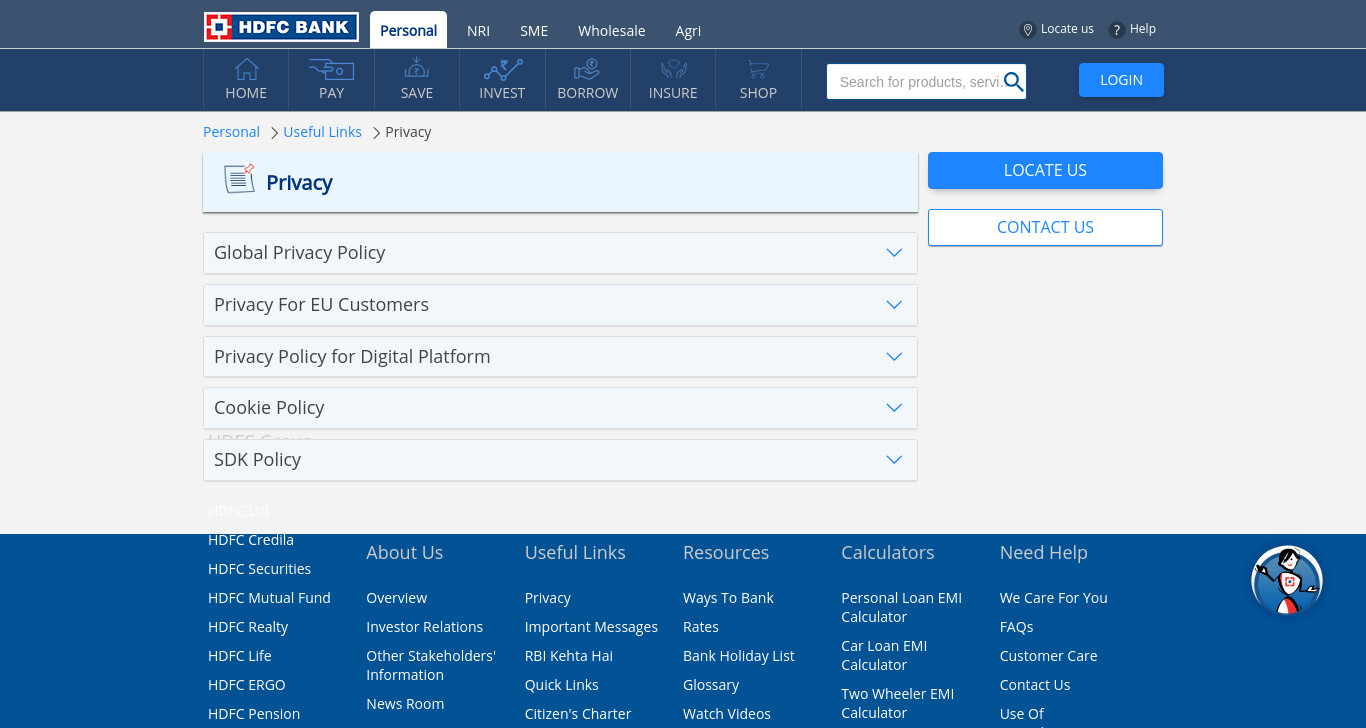
Task: Open Quick Links footer link
Action: tap(562, 685)
